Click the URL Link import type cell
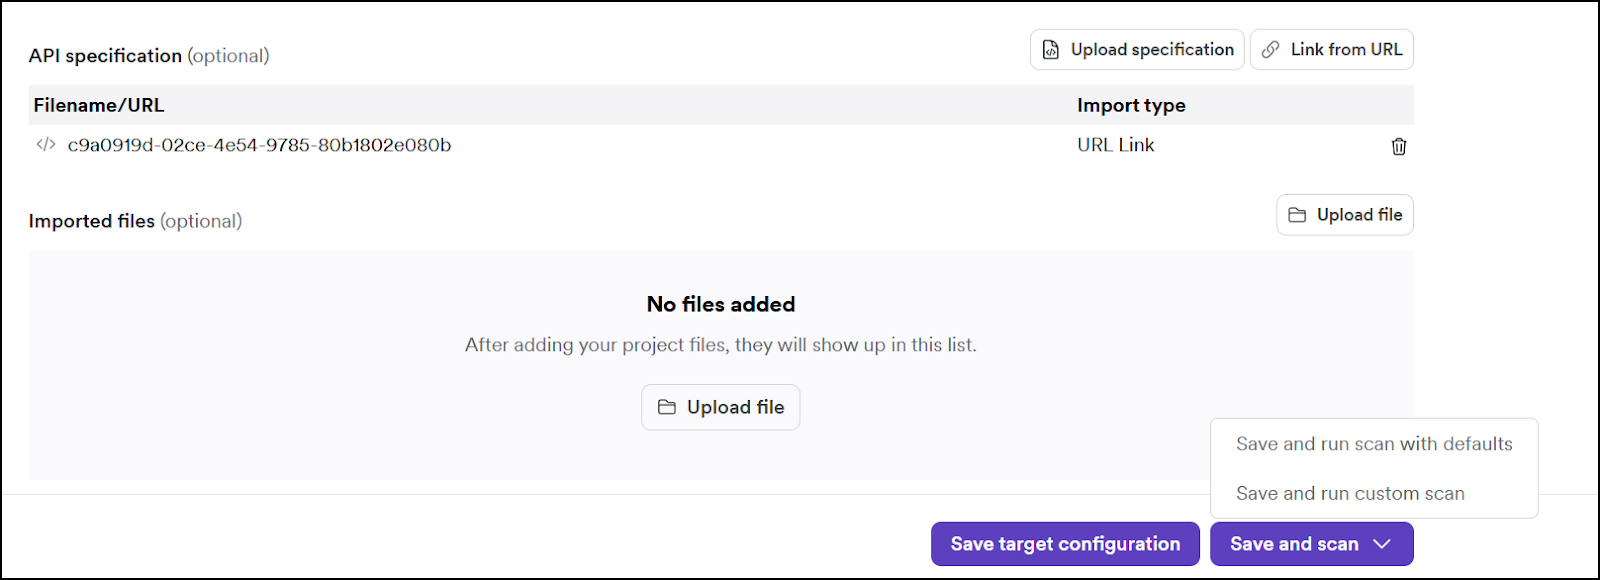 pos(1115,145)
